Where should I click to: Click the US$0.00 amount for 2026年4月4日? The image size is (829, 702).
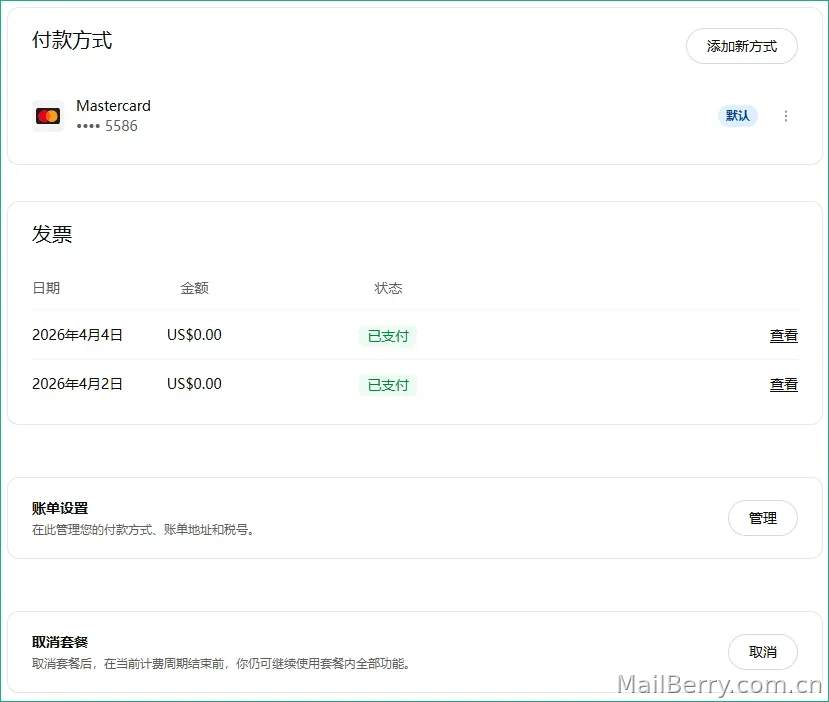click(194, 335)
